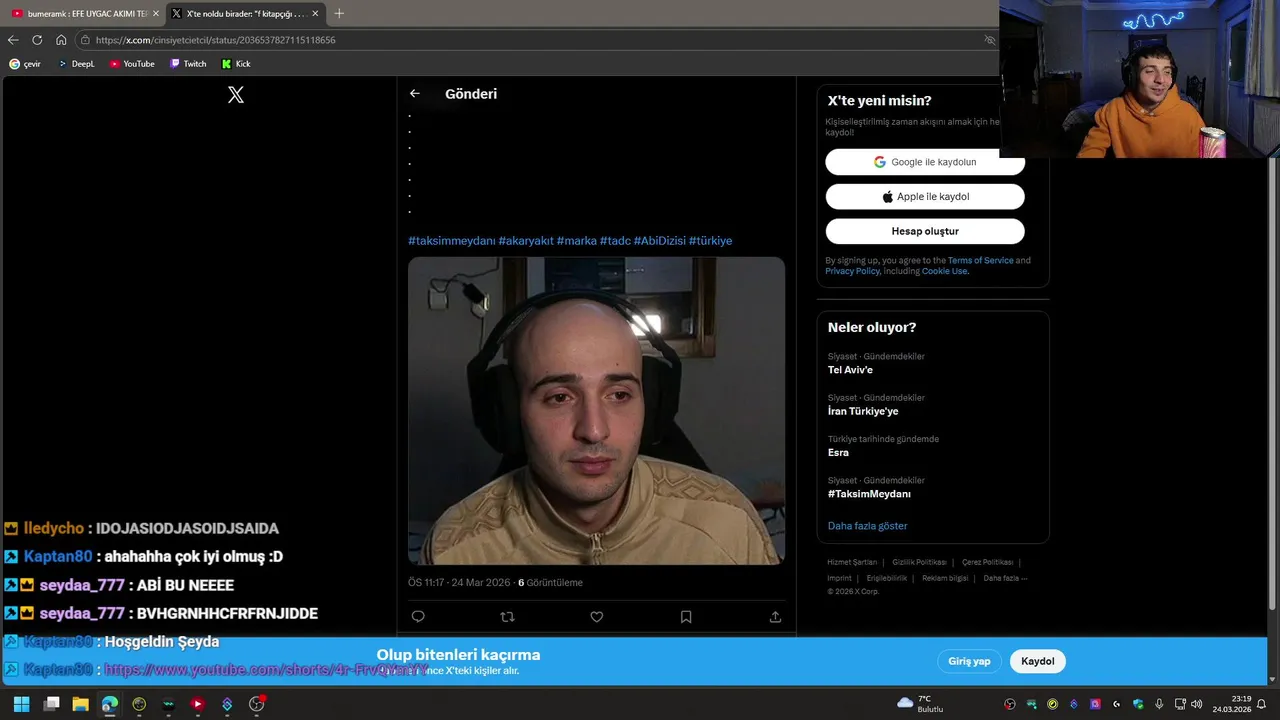Open the çevir bookmark

pyautogui.click(x=25, y=64)
